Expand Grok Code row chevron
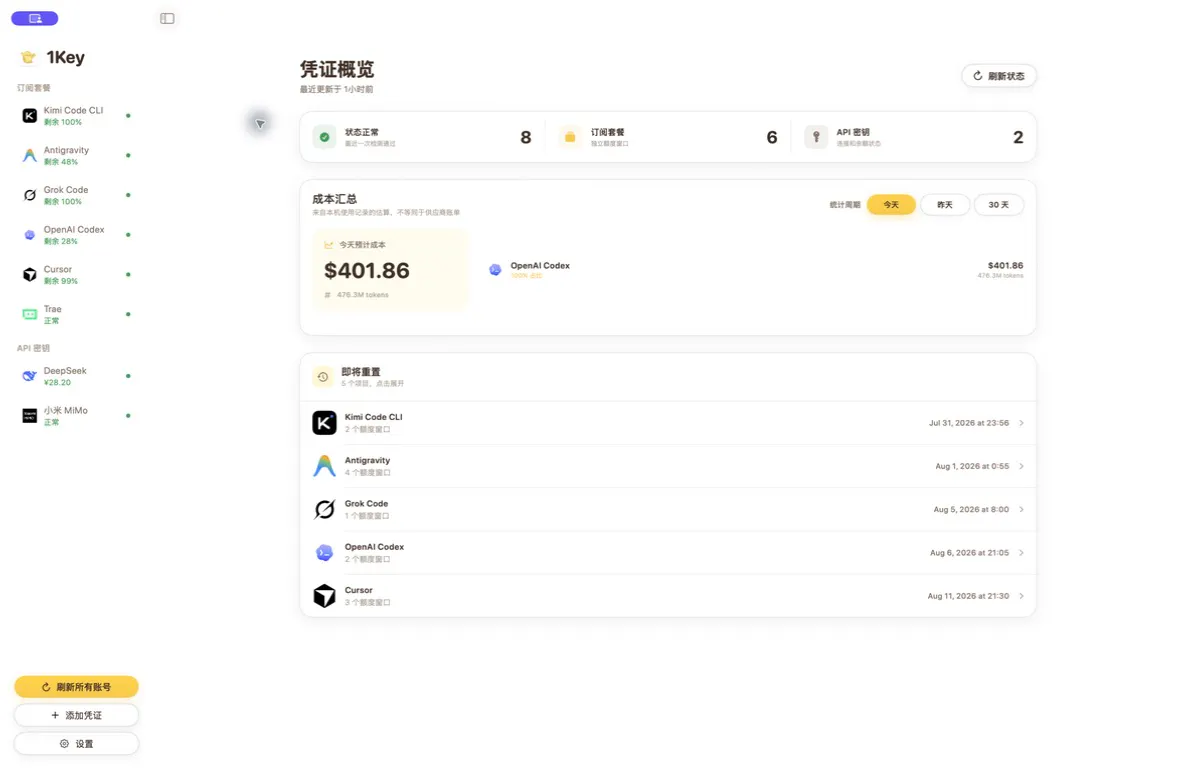The width and height of the screenshot is (1189, 768). pos(1021,509)
